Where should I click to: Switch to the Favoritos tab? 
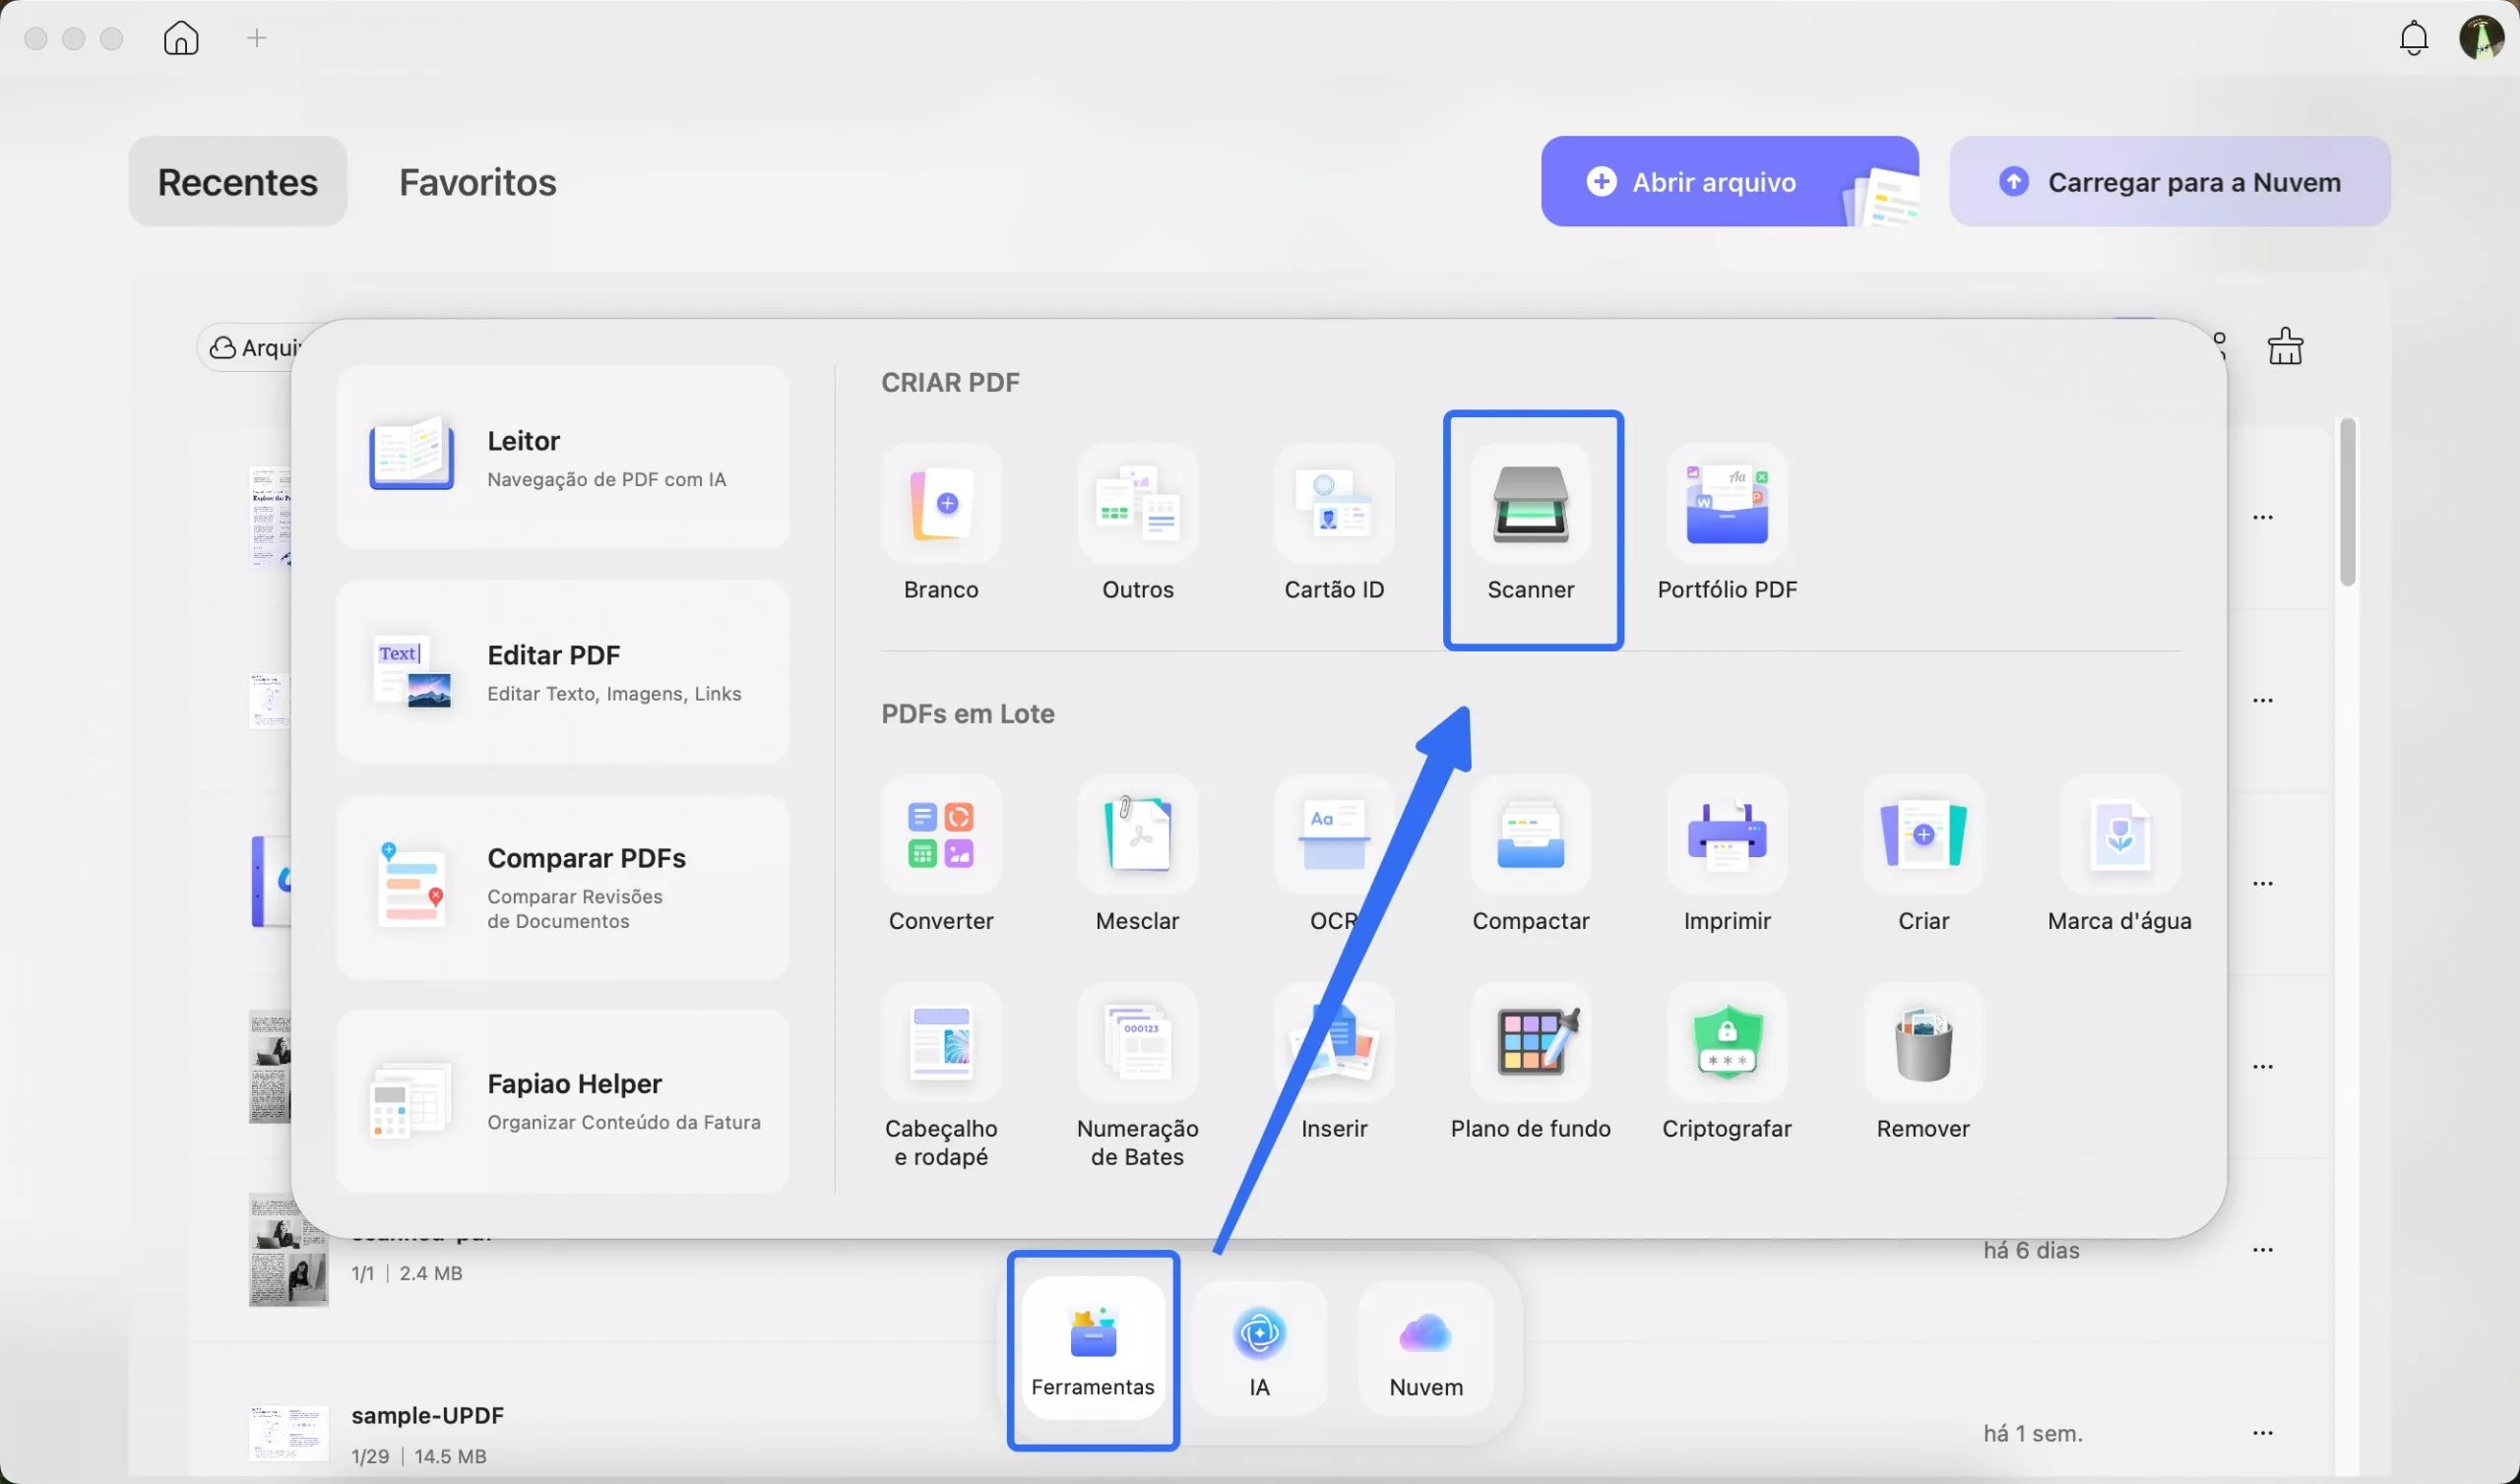[x=477, y=182]
